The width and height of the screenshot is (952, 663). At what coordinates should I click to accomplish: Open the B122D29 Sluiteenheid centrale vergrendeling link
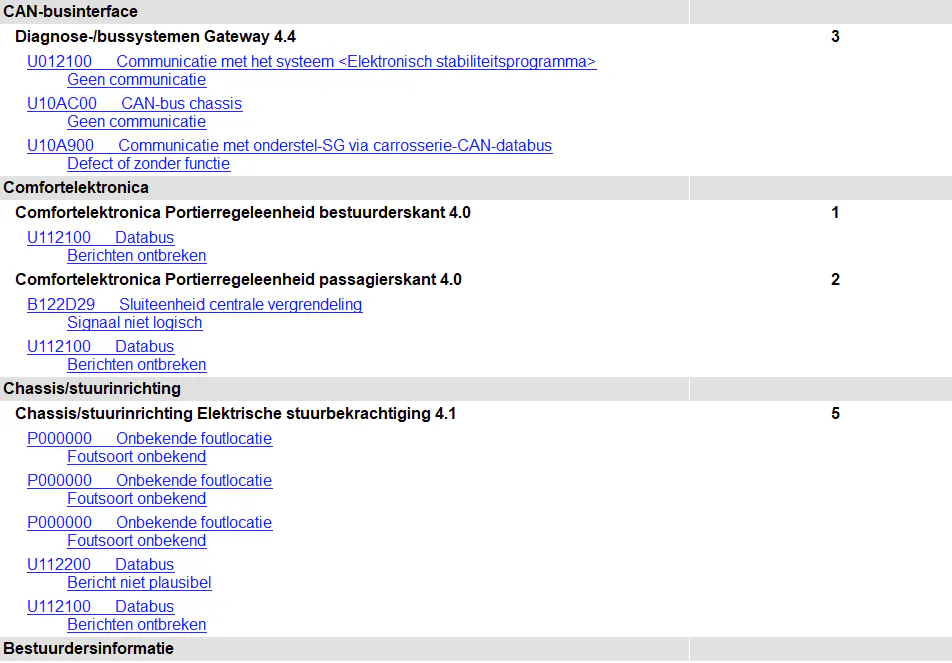(194, 305)
